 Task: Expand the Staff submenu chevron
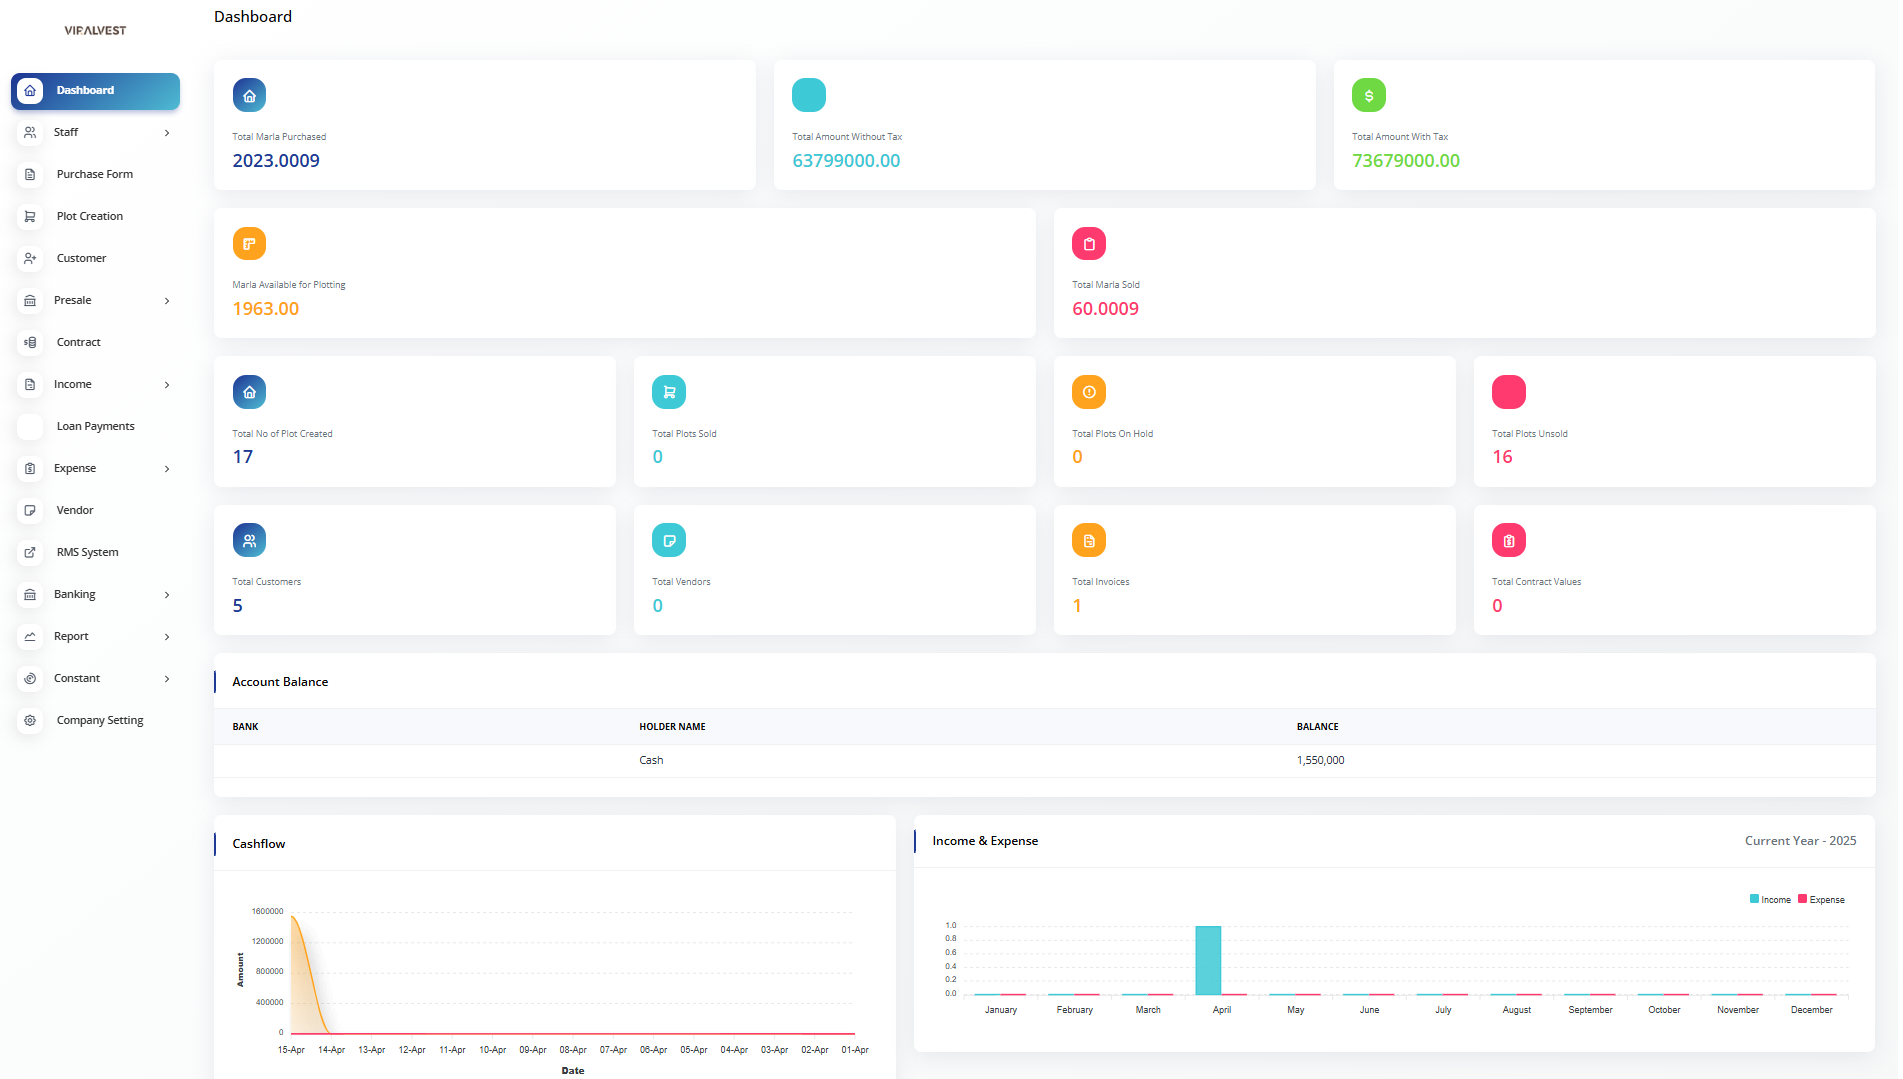167,133
